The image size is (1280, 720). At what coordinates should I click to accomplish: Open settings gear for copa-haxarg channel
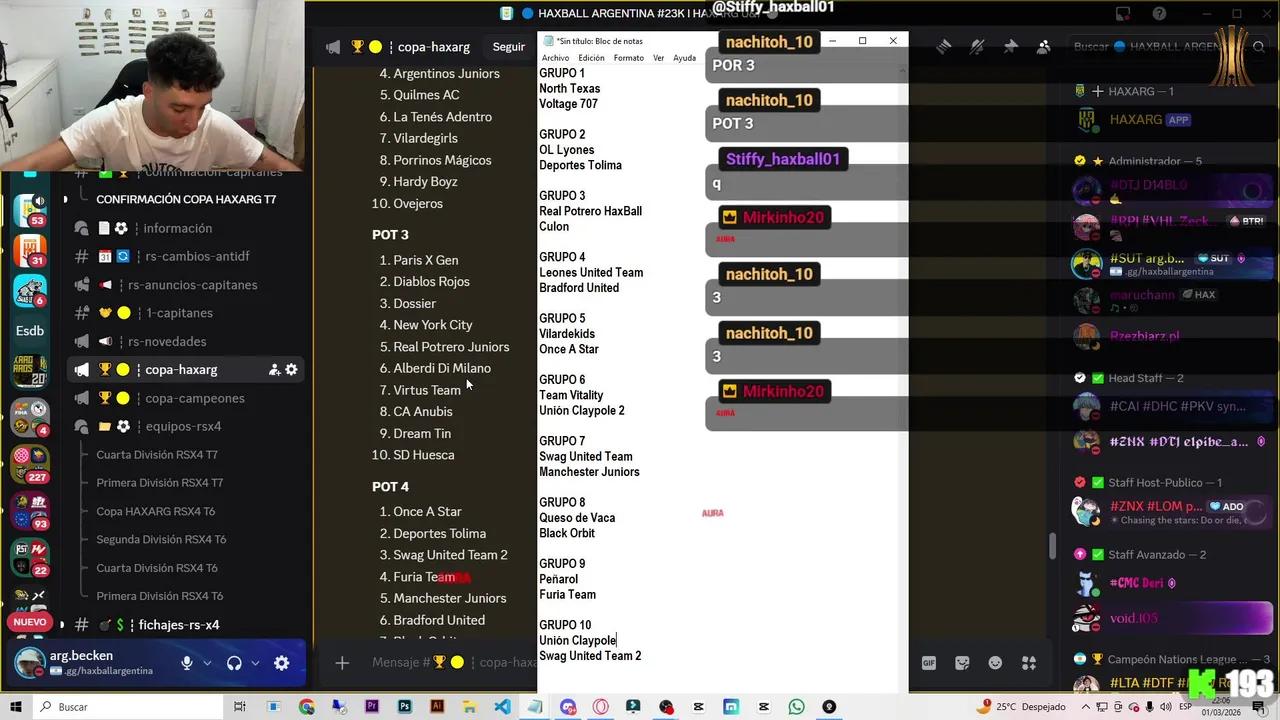click(291, 370)
